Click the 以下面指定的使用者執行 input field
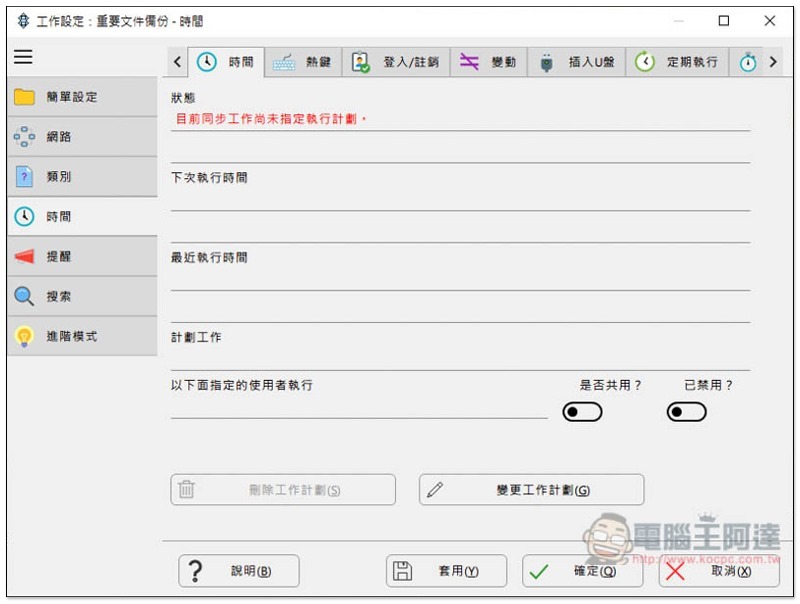The image size is (800, 604). pos(359,409)
